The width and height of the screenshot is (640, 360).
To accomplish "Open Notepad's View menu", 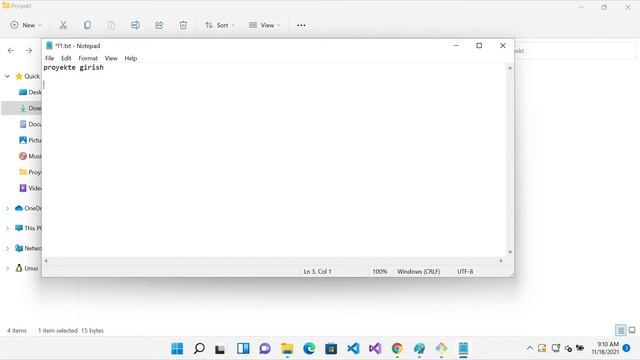I will pos(111,58).
